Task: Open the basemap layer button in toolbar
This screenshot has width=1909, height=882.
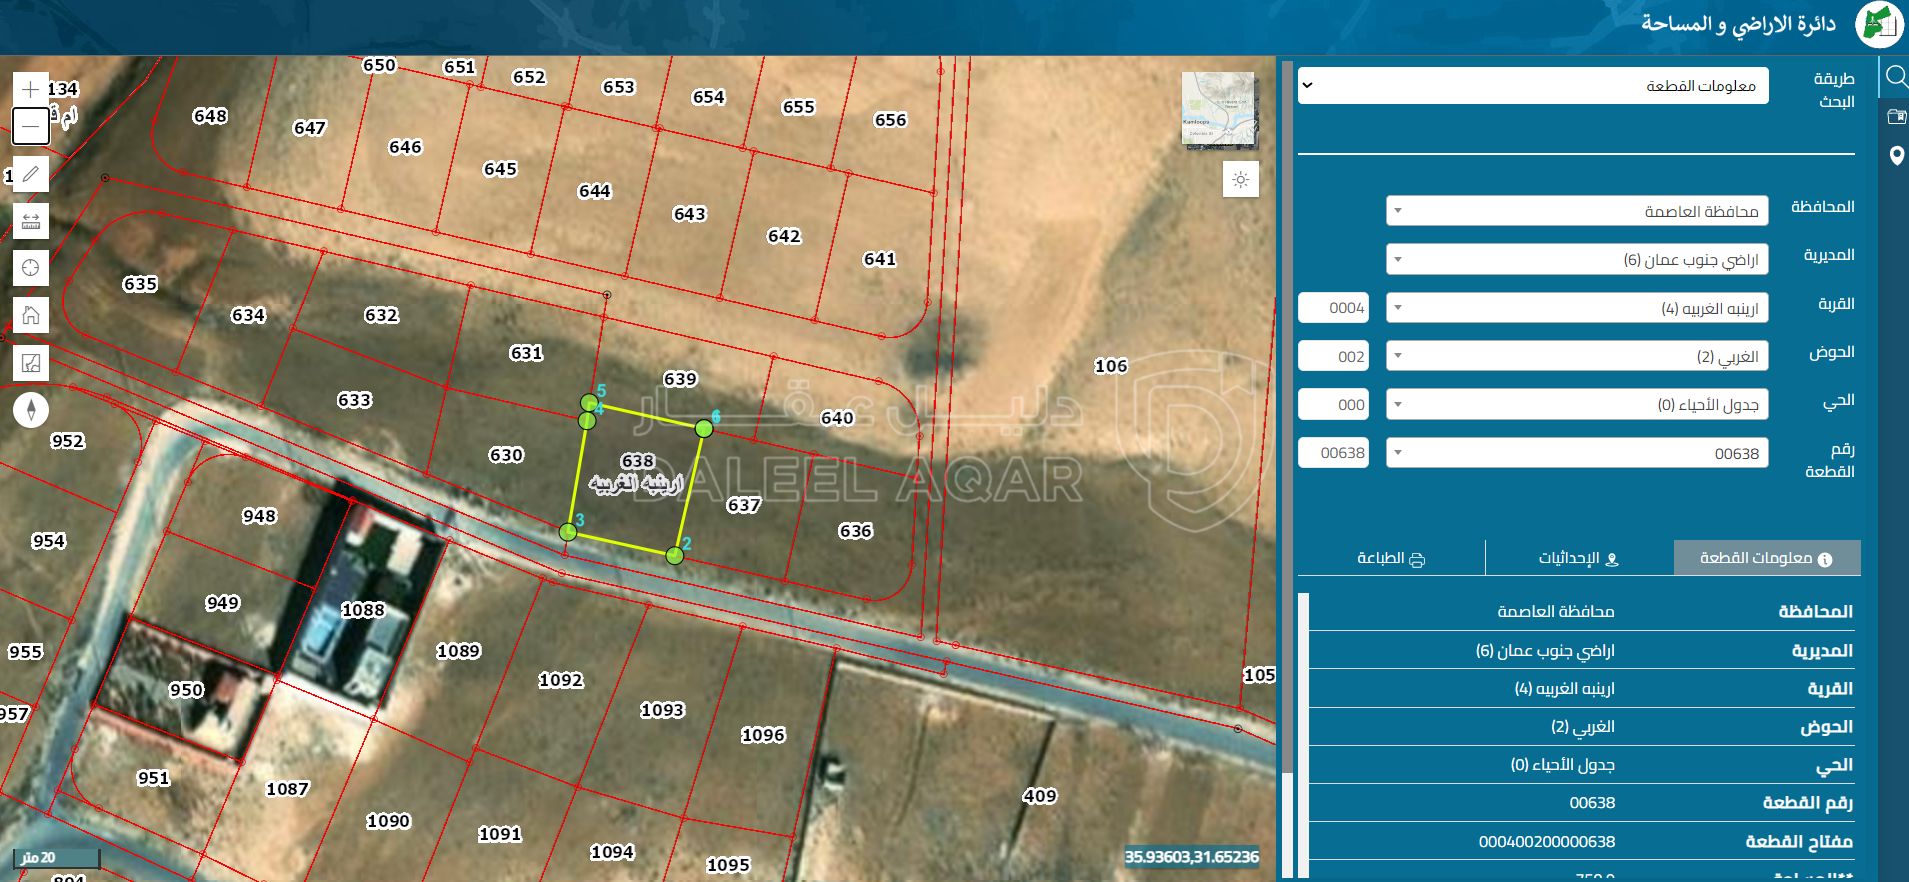Action: click(x=30, y=363)
